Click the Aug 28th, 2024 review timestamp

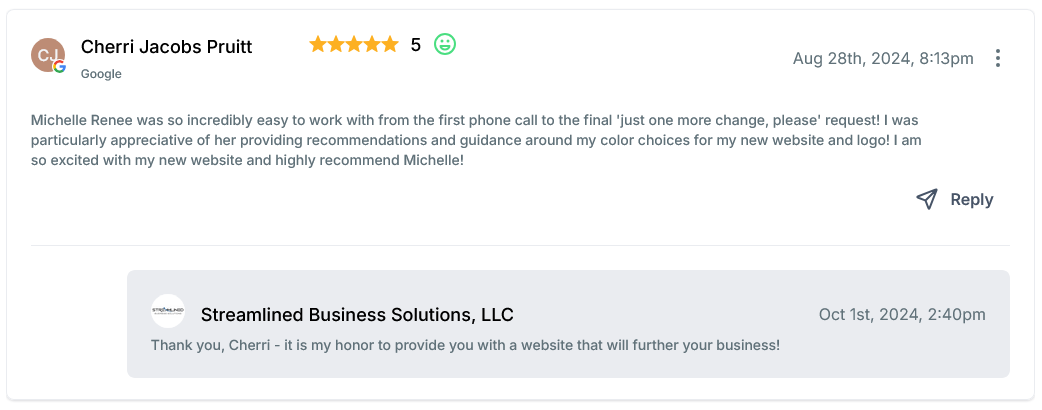click(x=882, y=58)
